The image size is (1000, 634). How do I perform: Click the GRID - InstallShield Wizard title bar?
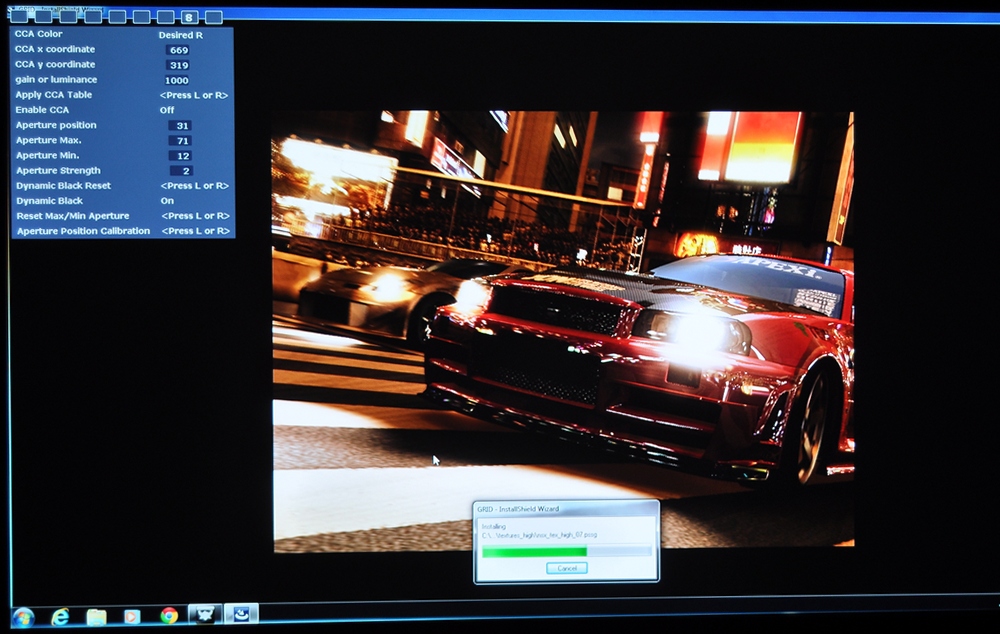[566, 509]
